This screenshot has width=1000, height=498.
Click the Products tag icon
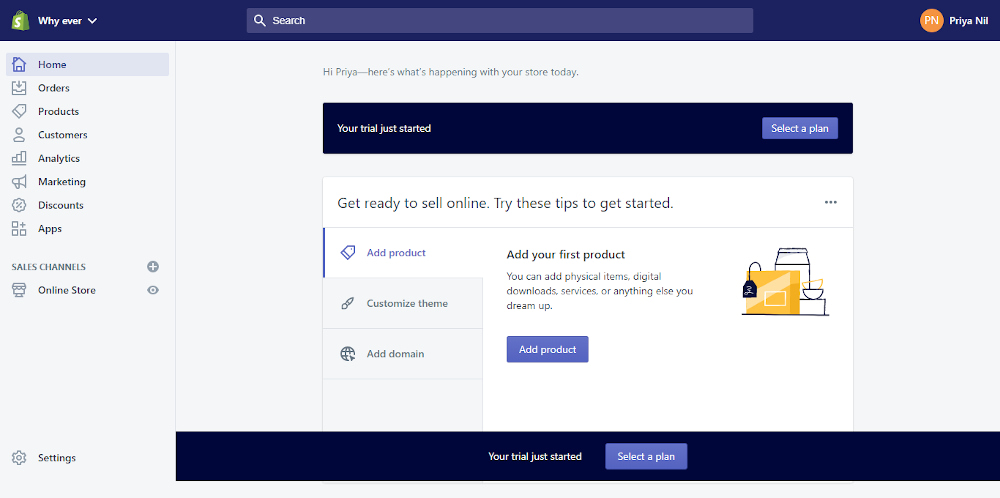pos(19,111)
